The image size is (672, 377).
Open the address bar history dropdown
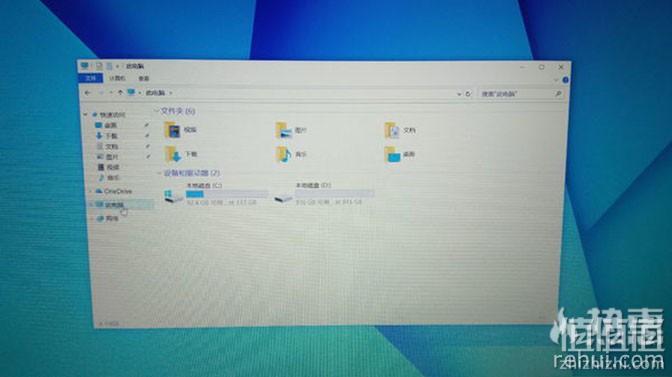pyautogui.click(x=459, y=93)
